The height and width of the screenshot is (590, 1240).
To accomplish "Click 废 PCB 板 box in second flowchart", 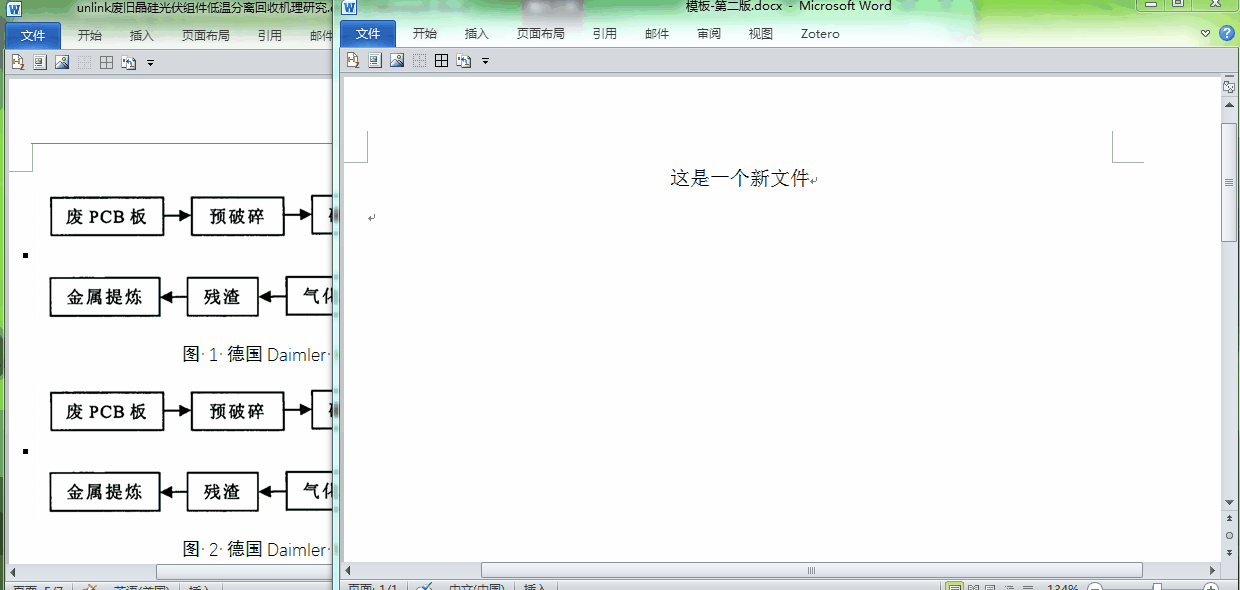I will click(x=107, y=411).
